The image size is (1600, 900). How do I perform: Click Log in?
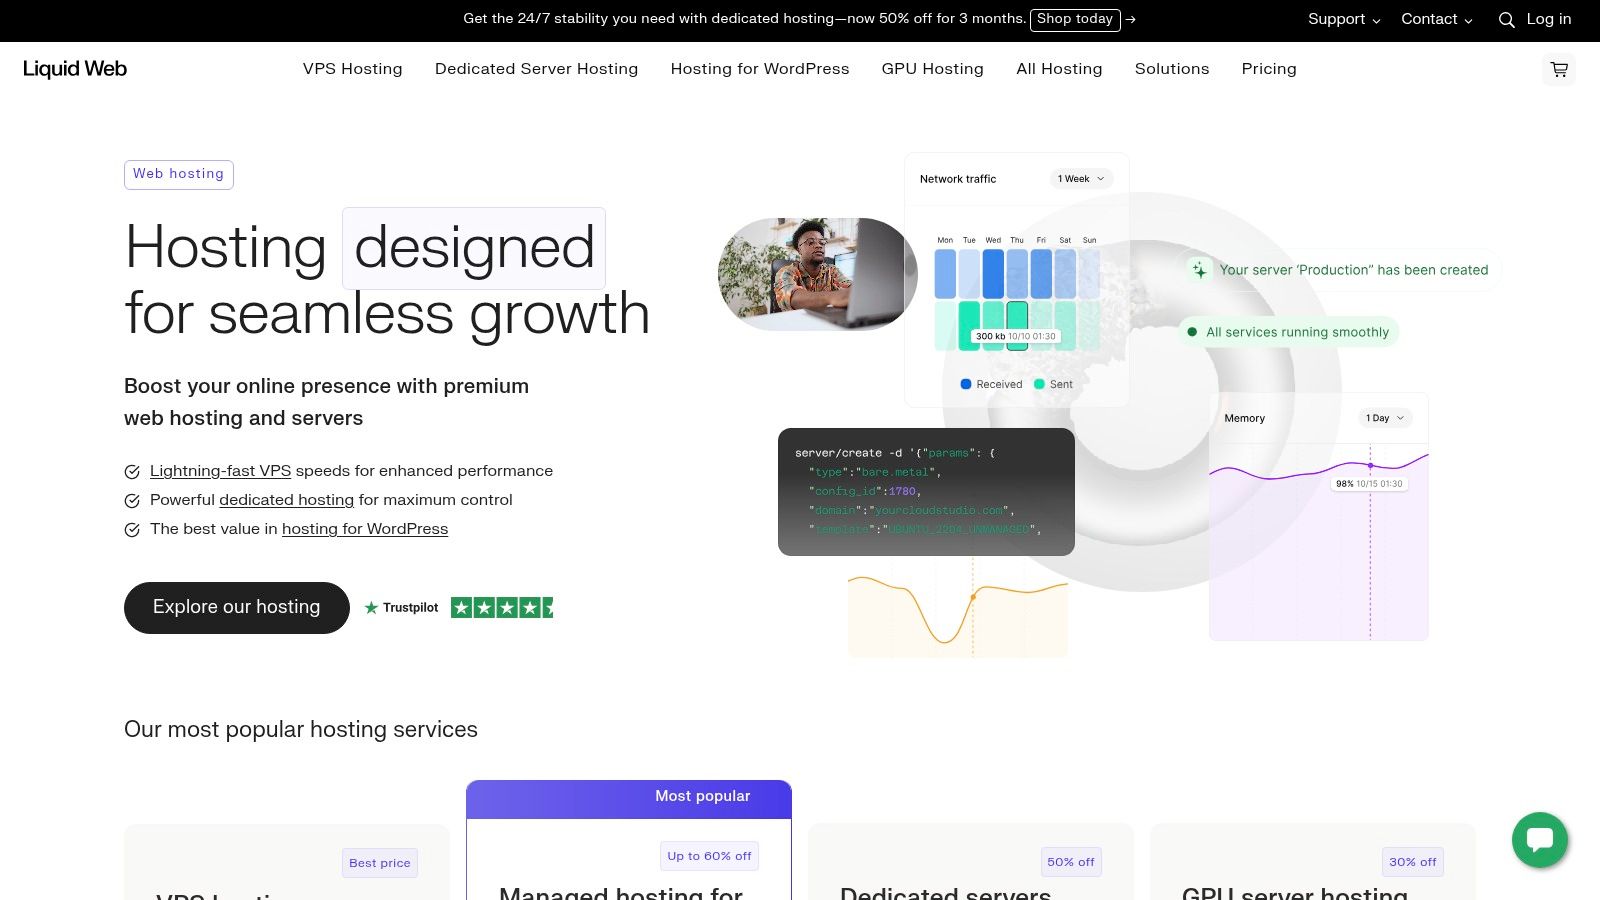tap(1549, 19)
